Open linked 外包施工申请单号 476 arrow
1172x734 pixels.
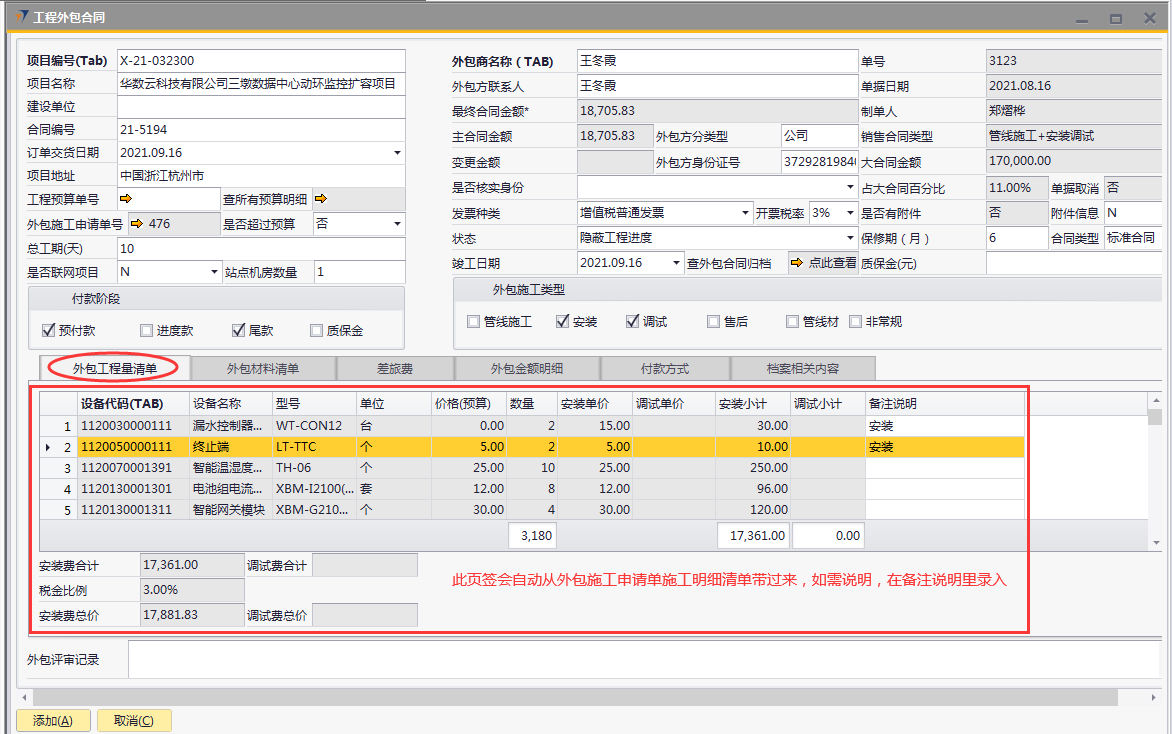(x=137, y=224)
